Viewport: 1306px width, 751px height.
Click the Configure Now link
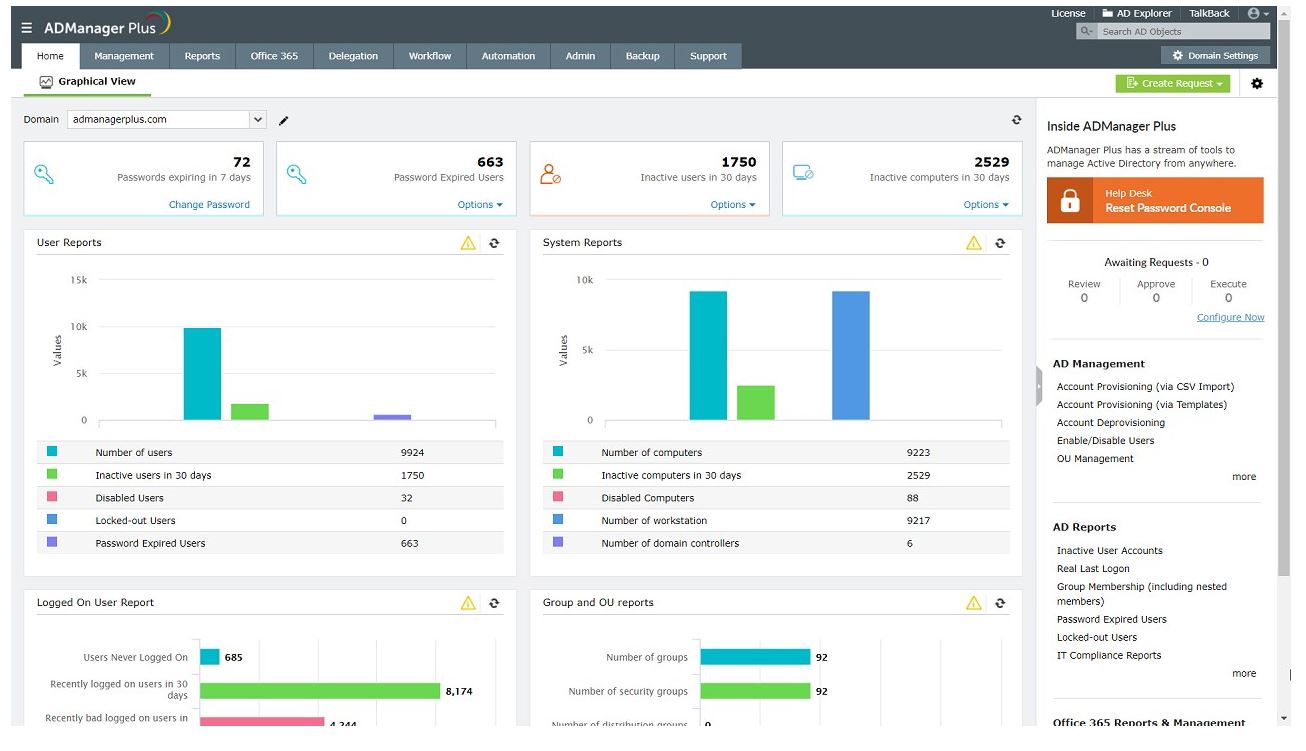[1230, 318]
